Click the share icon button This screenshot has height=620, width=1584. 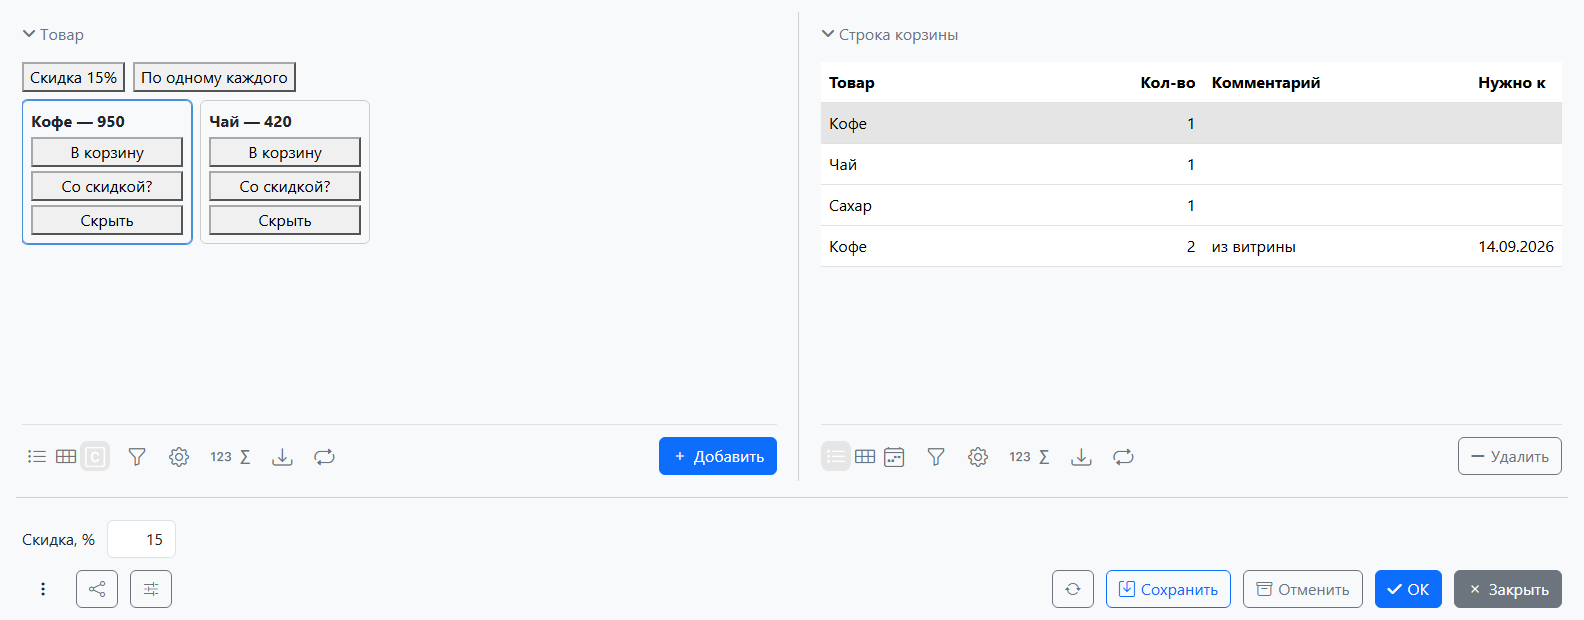click(97, 589)
